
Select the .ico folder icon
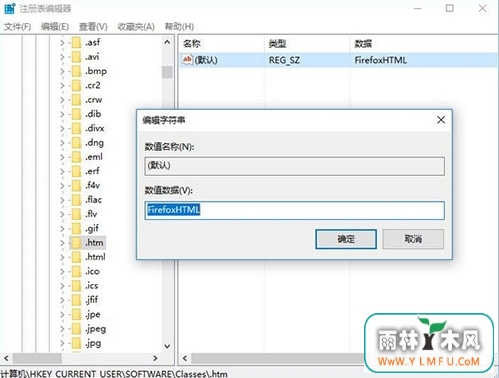point(76,272)
